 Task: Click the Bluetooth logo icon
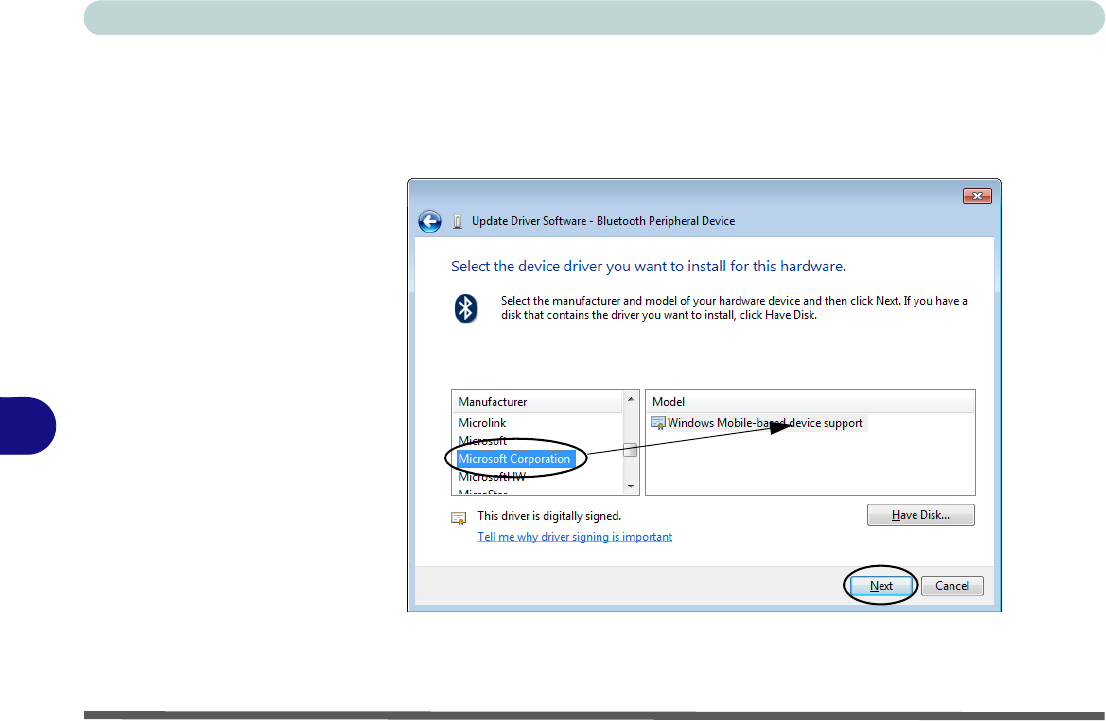pos(466,308)
